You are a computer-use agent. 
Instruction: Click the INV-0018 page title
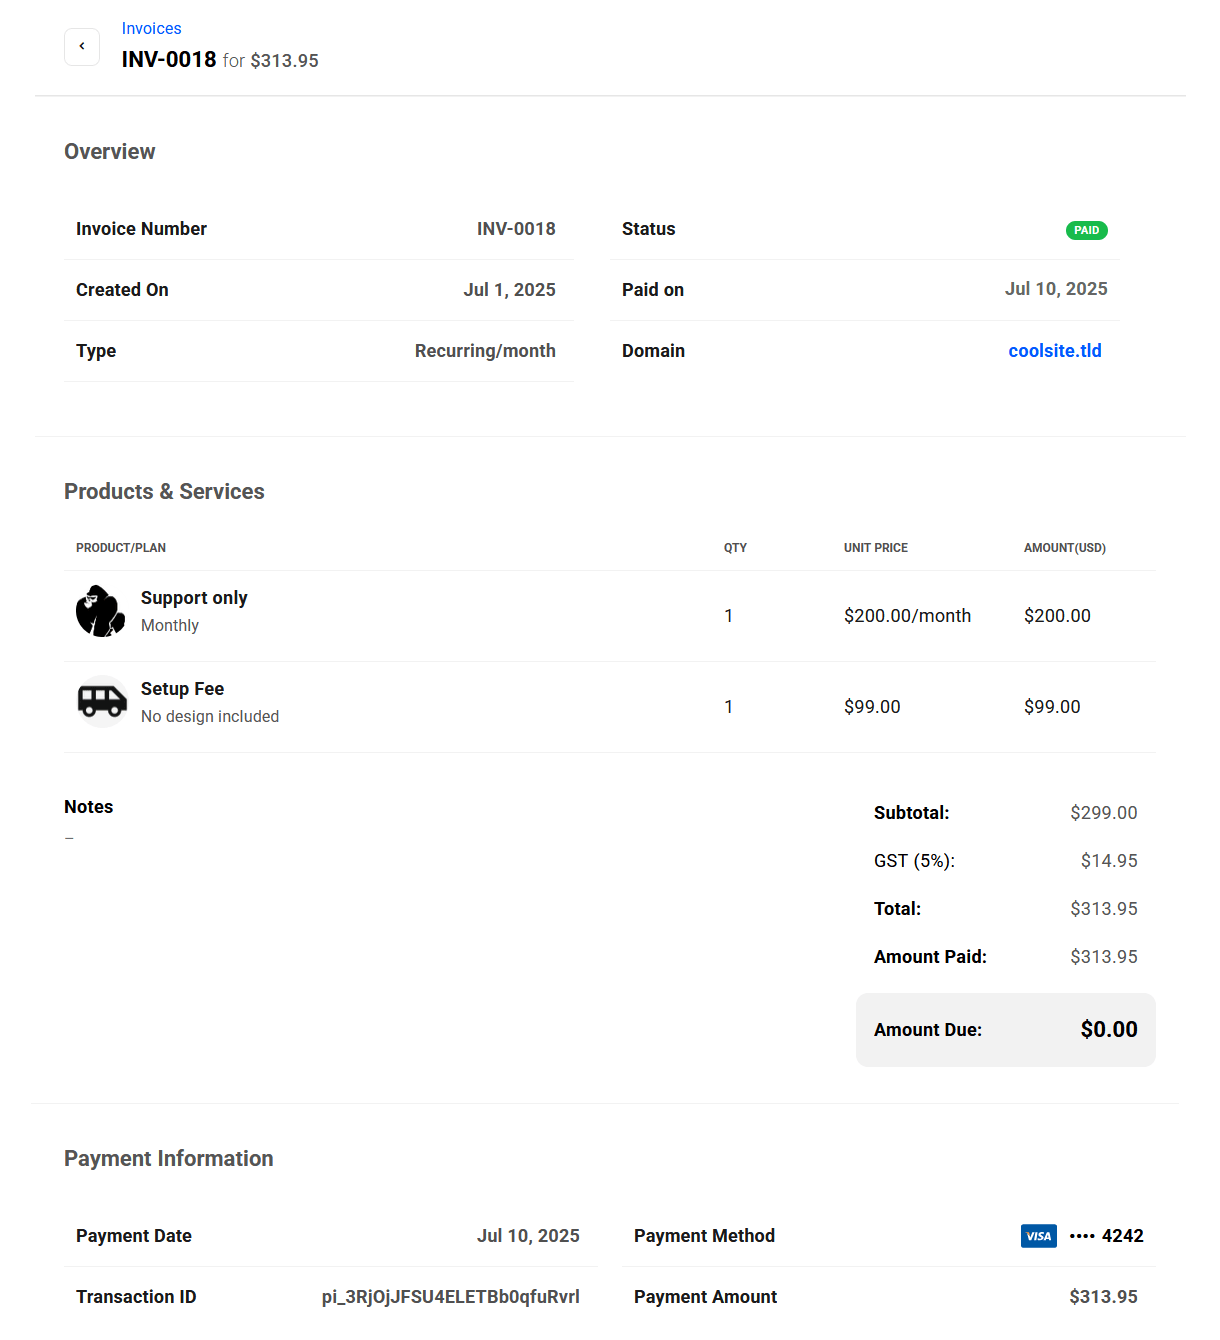pyautogui.click(x=169, y=60)
